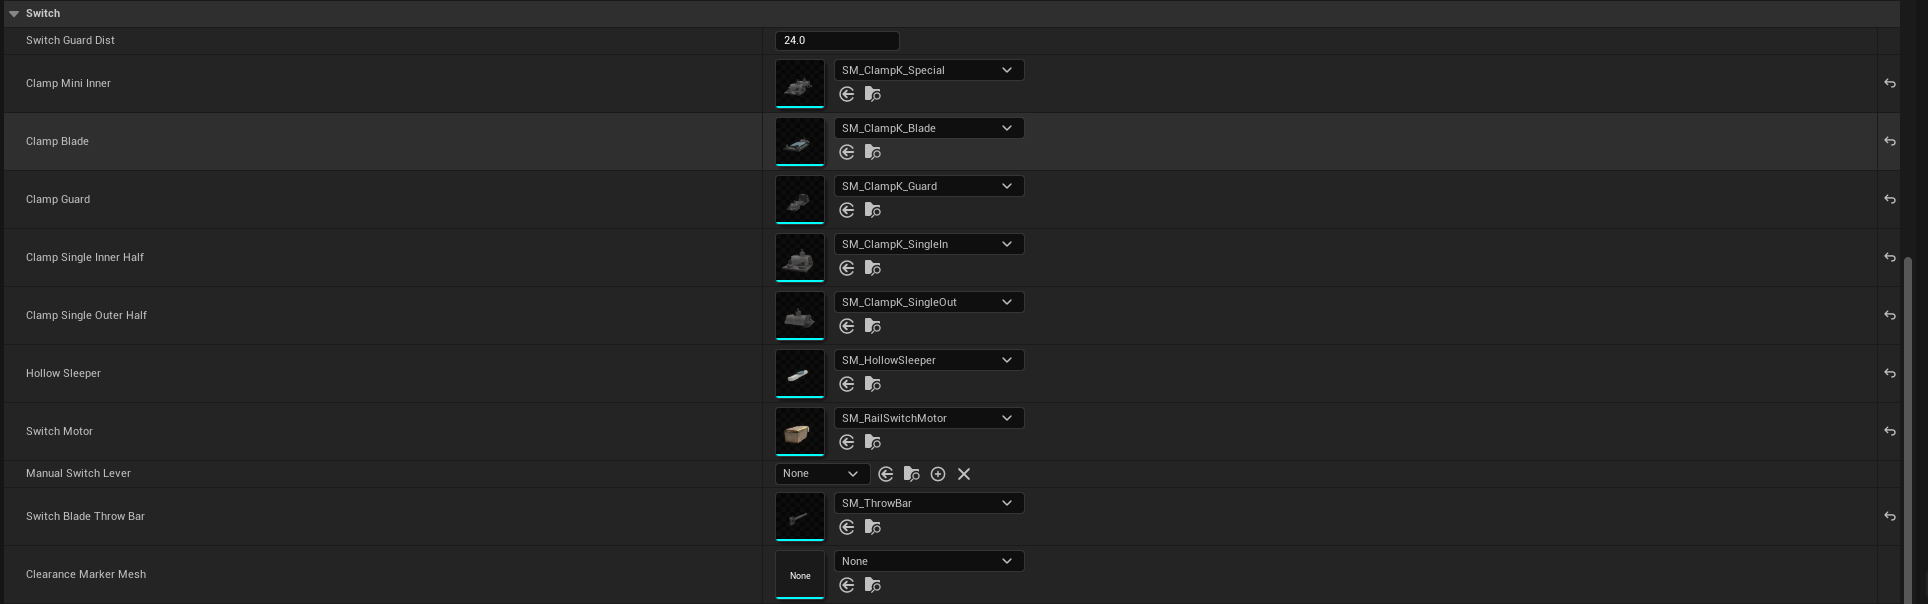Open the SM_ThrowBar mesh dropdown
The width and height of the screenshot is (1928, 604).
tap(928, 504)
